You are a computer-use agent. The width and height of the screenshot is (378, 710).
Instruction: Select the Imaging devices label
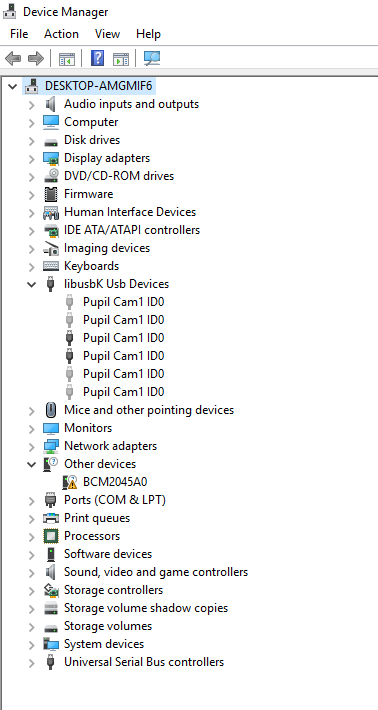[x=107, y=248]
